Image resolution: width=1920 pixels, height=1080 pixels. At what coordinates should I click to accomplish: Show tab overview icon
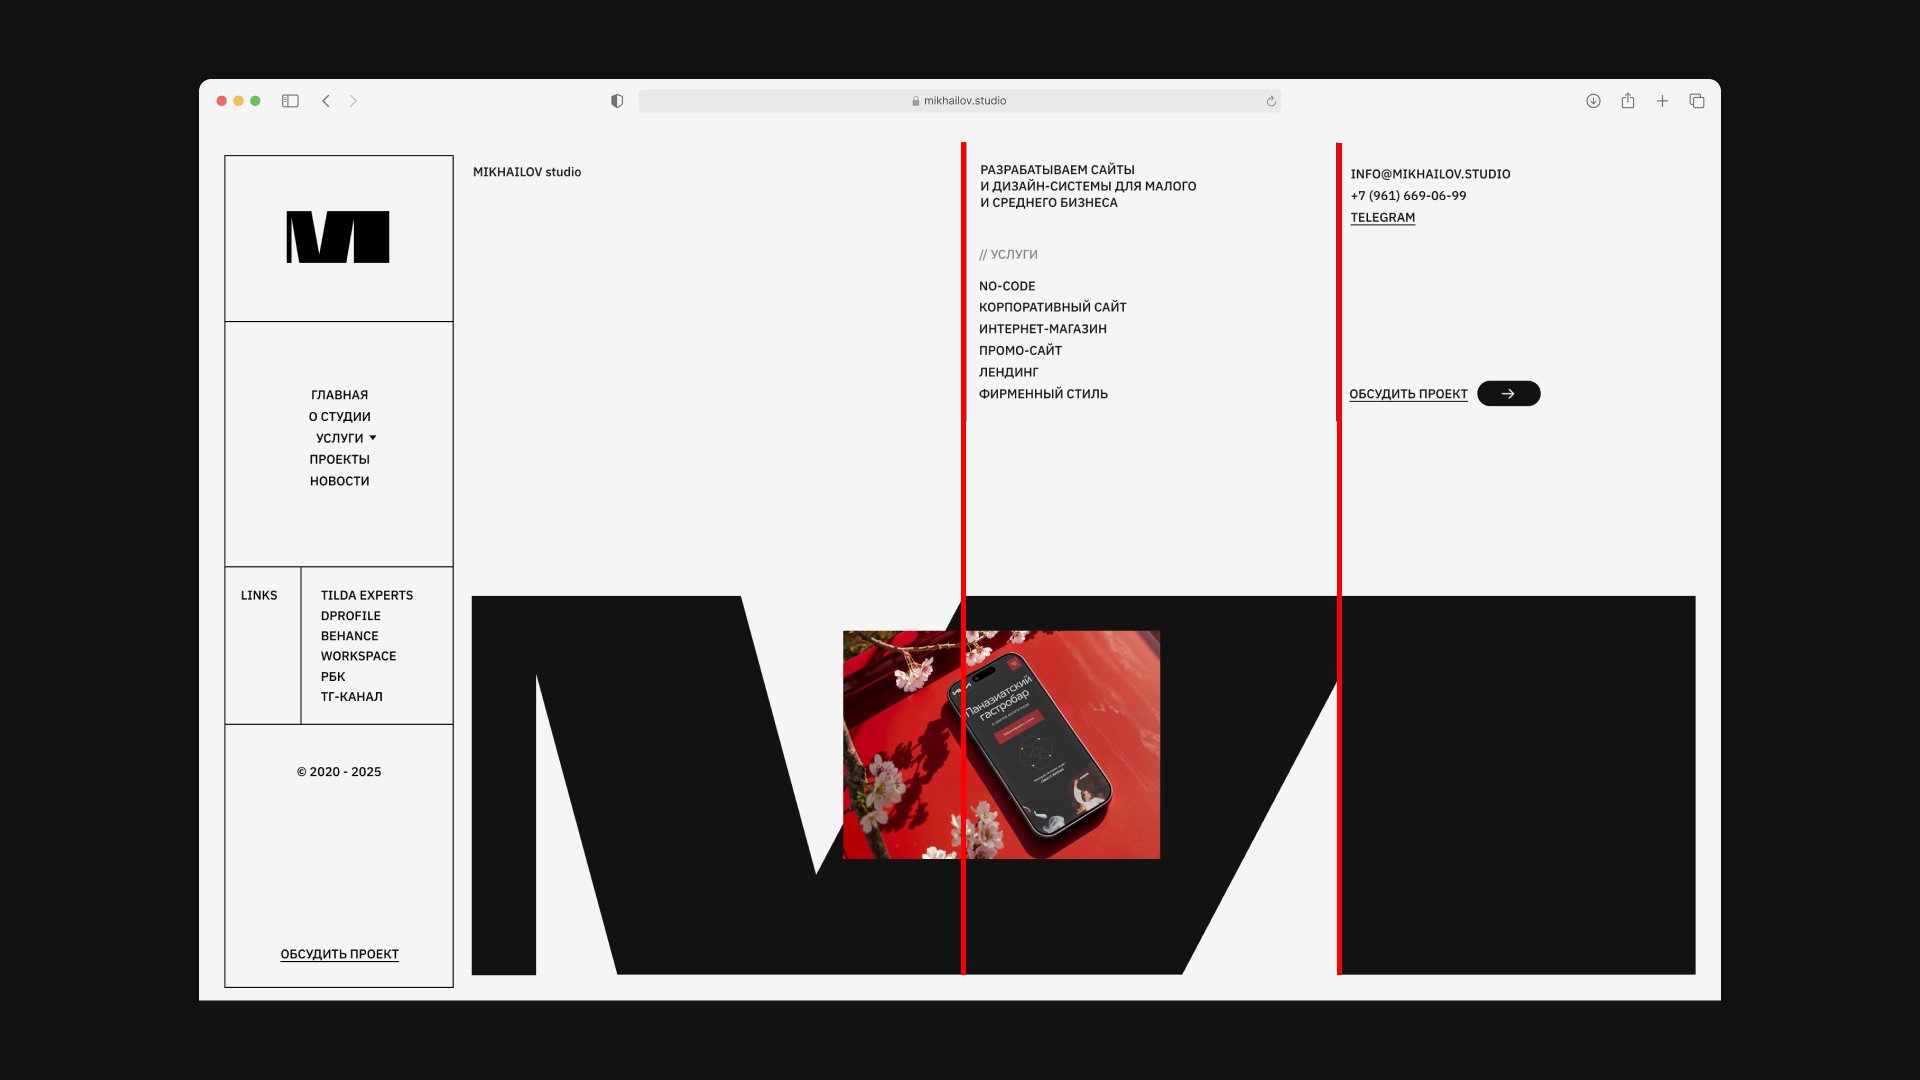coord(1697,101)
